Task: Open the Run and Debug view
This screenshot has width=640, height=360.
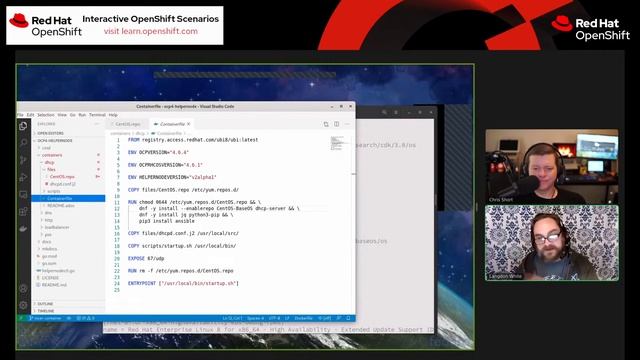Action: [x=23, y=178]
